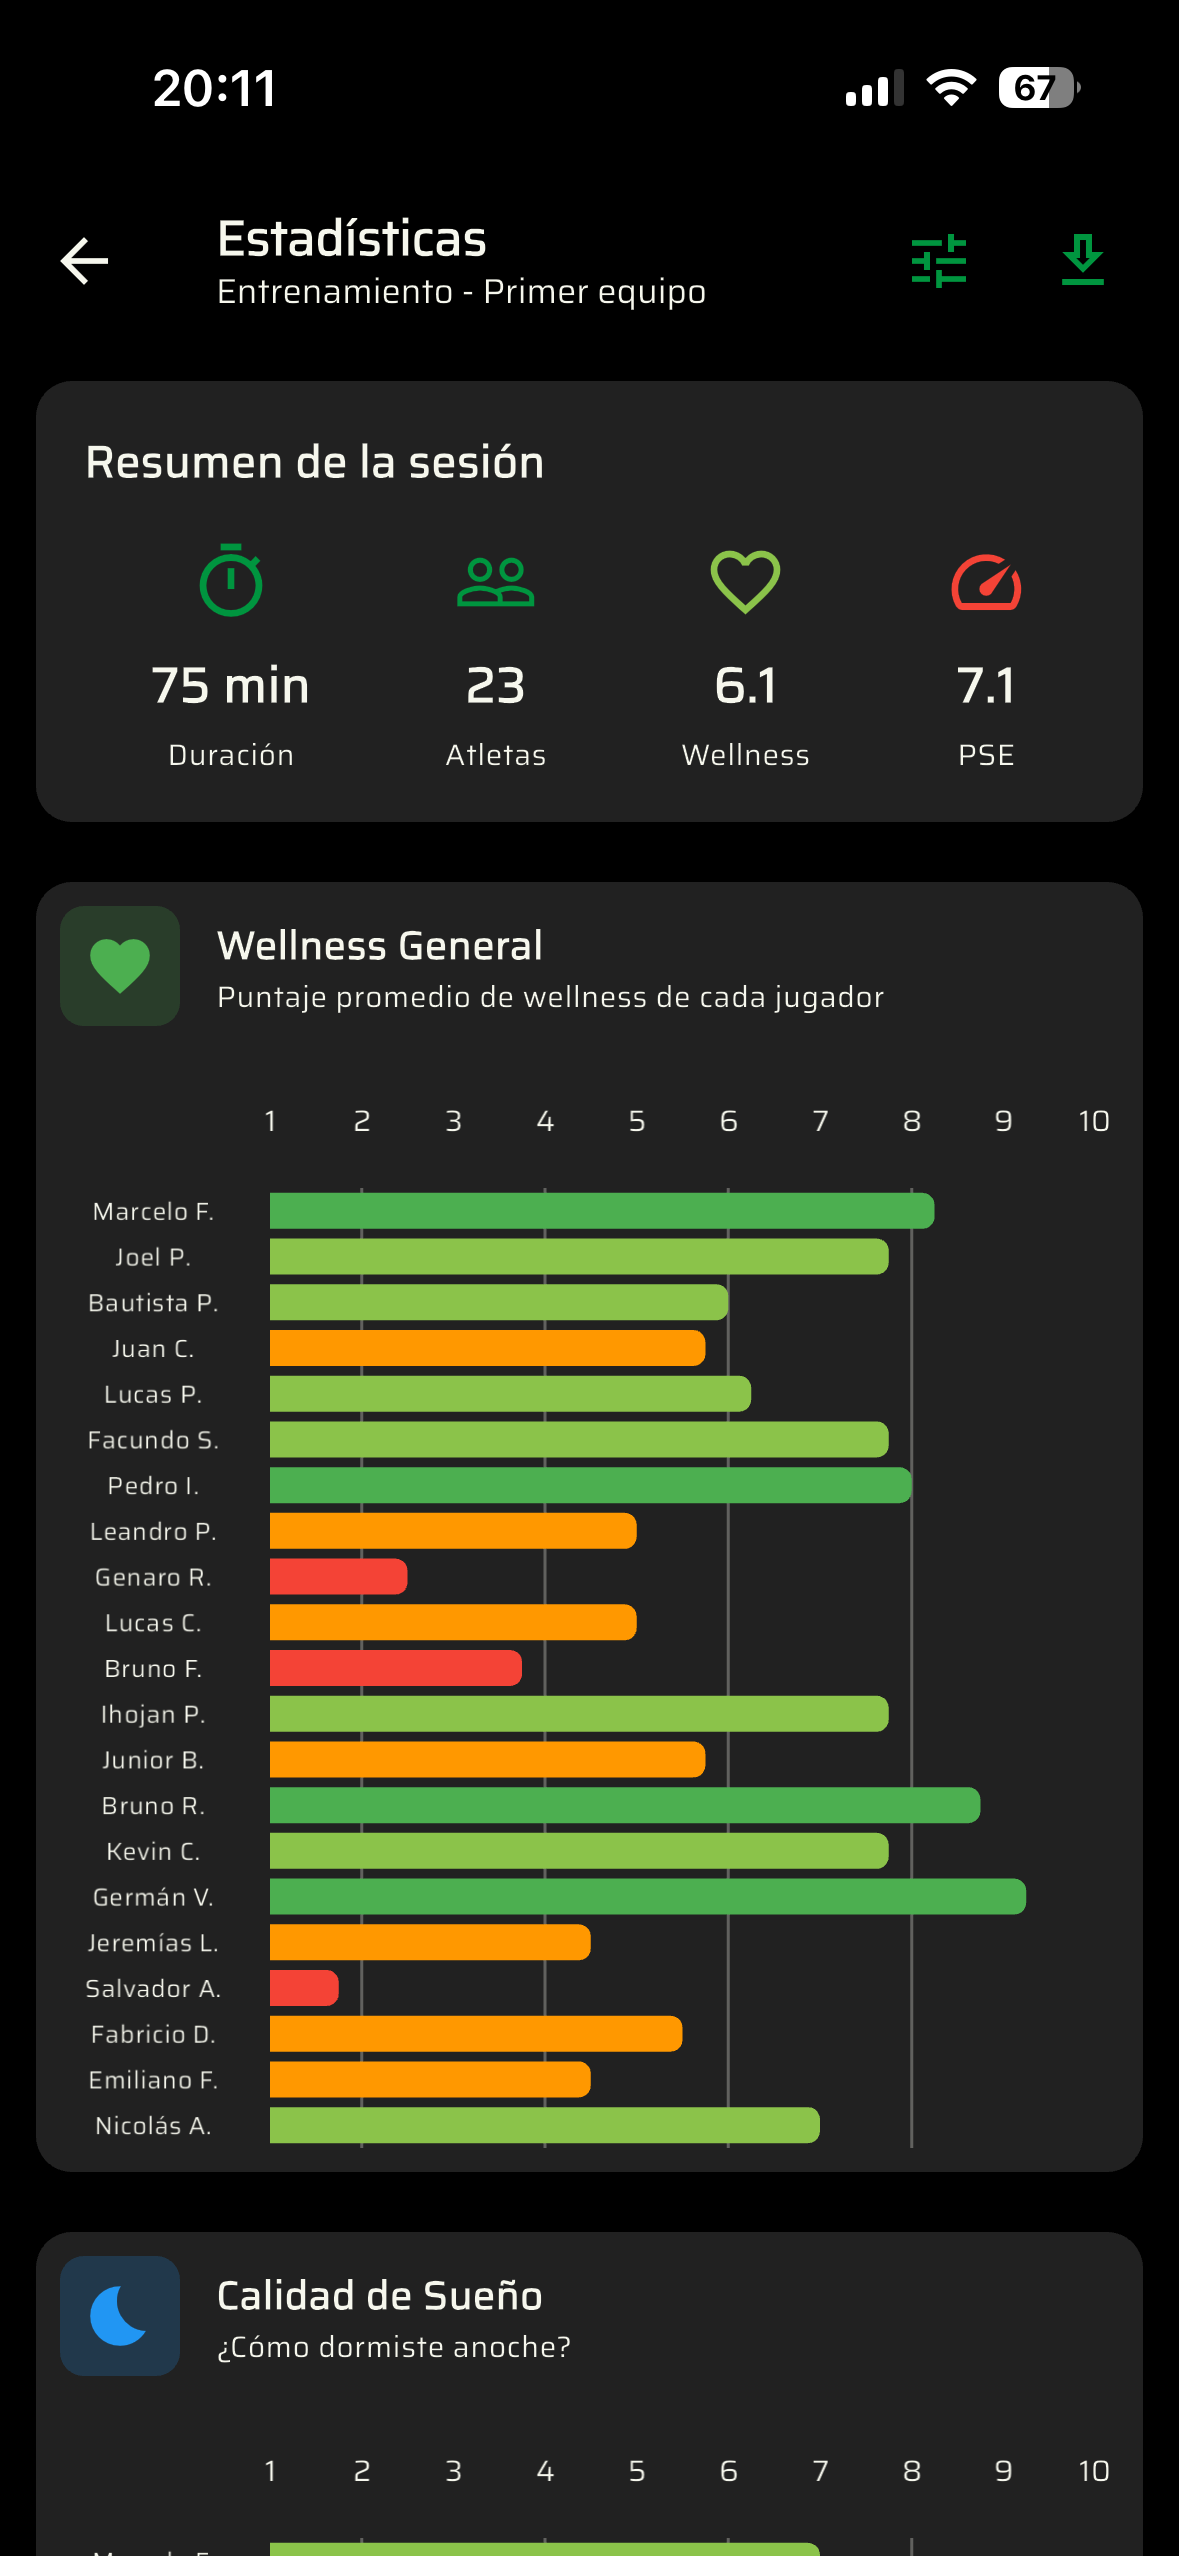Tap the Wellness General card title
Viewport: 1179px width, 2556px height.
pyautogui.click(x=380, y=946)
